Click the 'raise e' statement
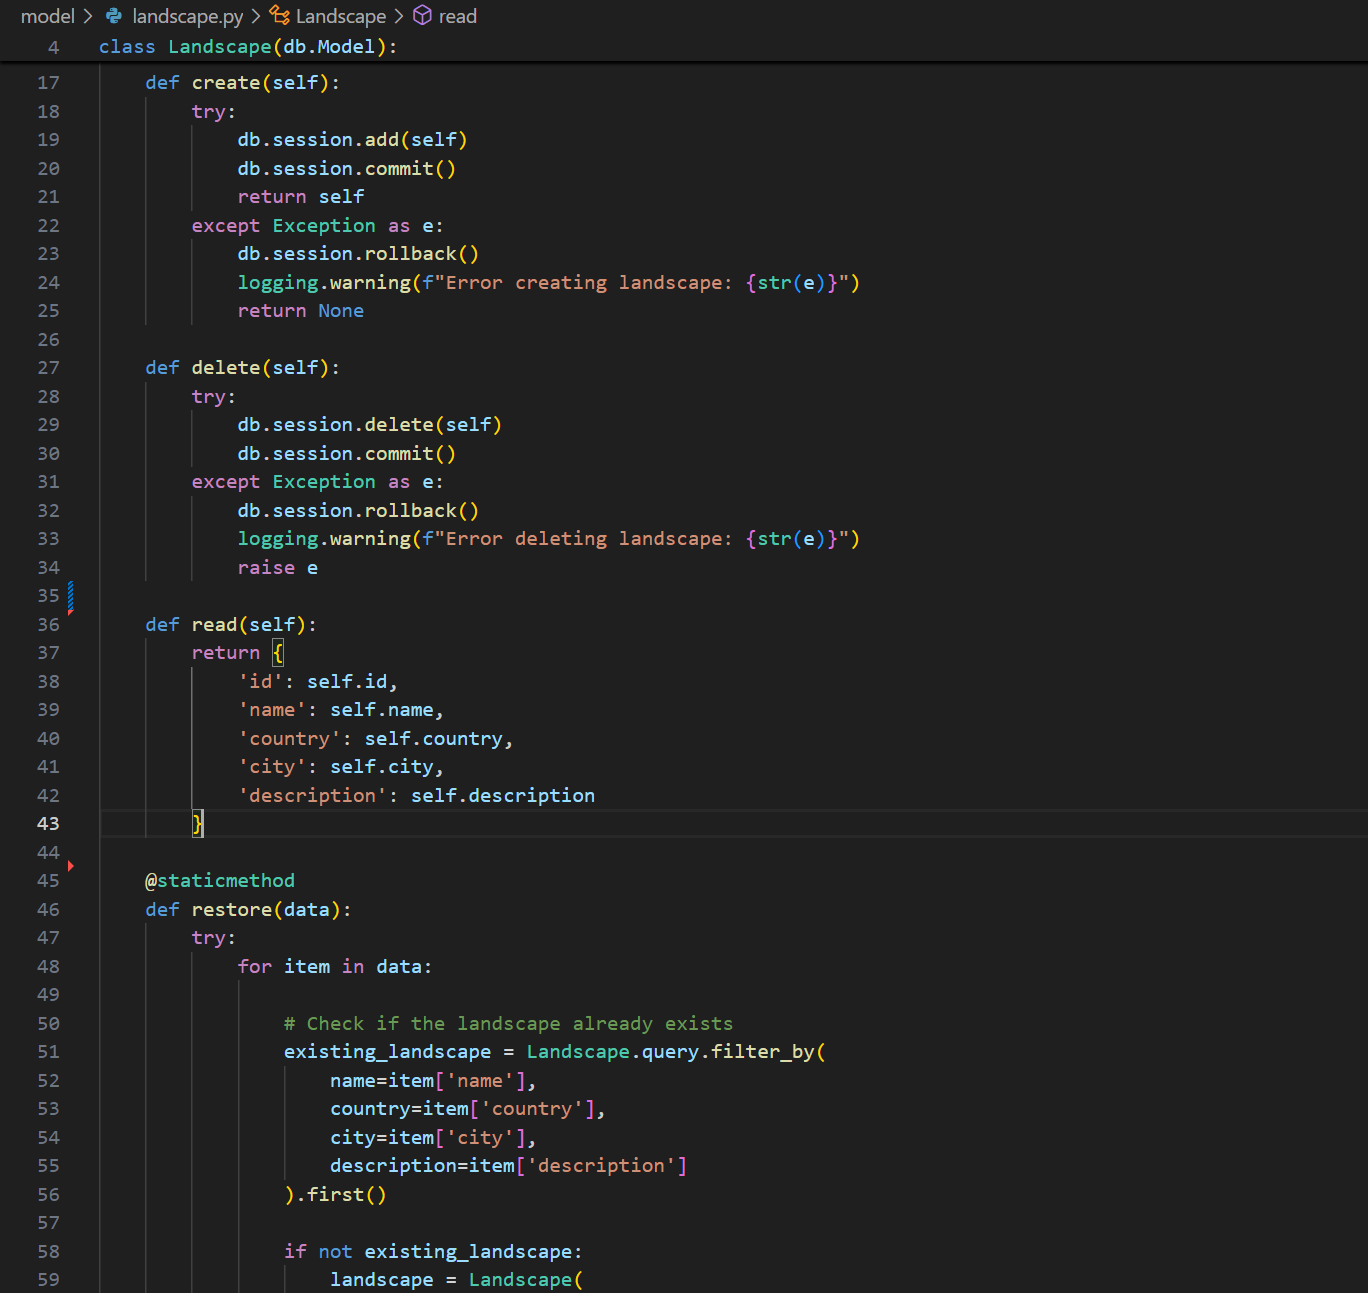This screenshot has height=1293, width=1368. coord(278,568)
